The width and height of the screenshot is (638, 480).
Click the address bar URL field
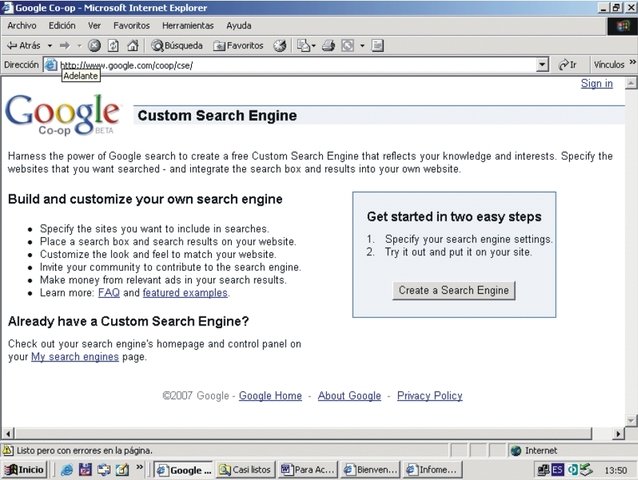(296, 65)
